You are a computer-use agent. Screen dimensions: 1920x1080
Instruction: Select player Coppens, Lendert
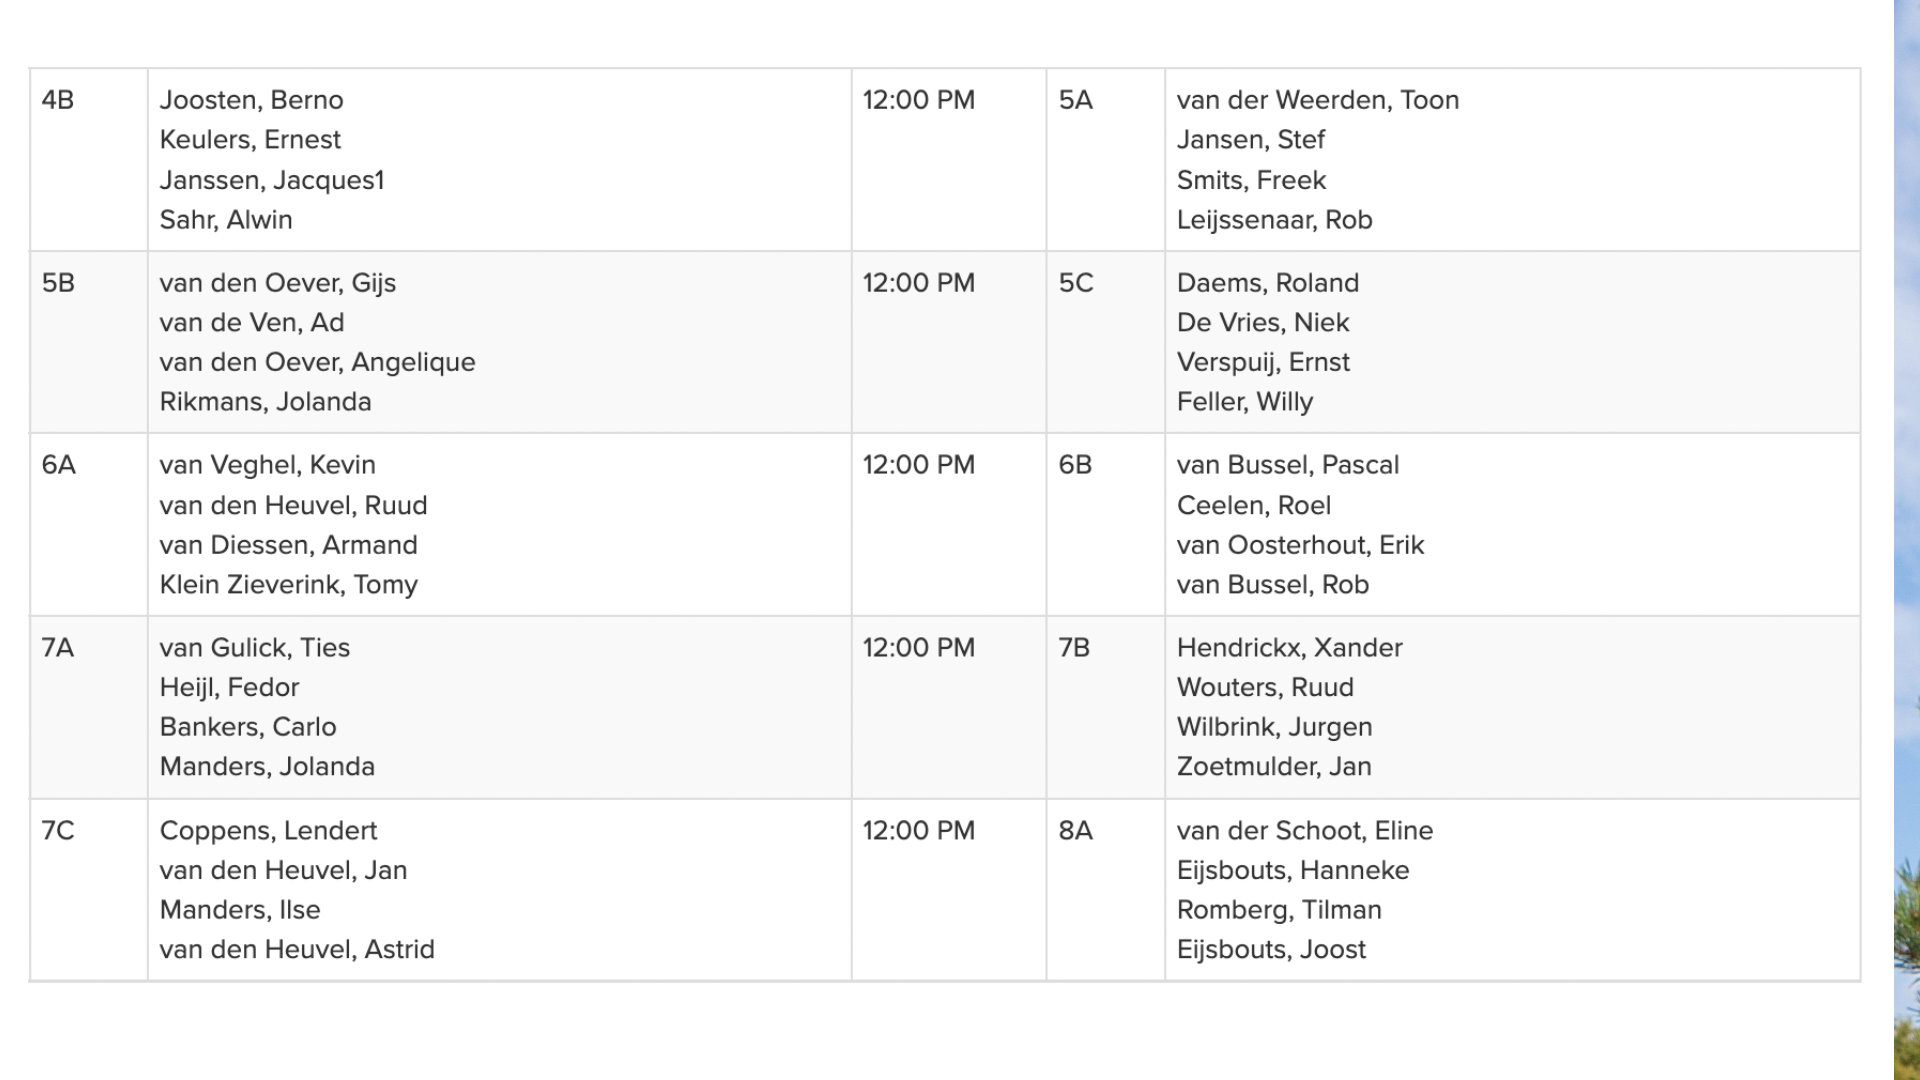[x=268, y=831]
